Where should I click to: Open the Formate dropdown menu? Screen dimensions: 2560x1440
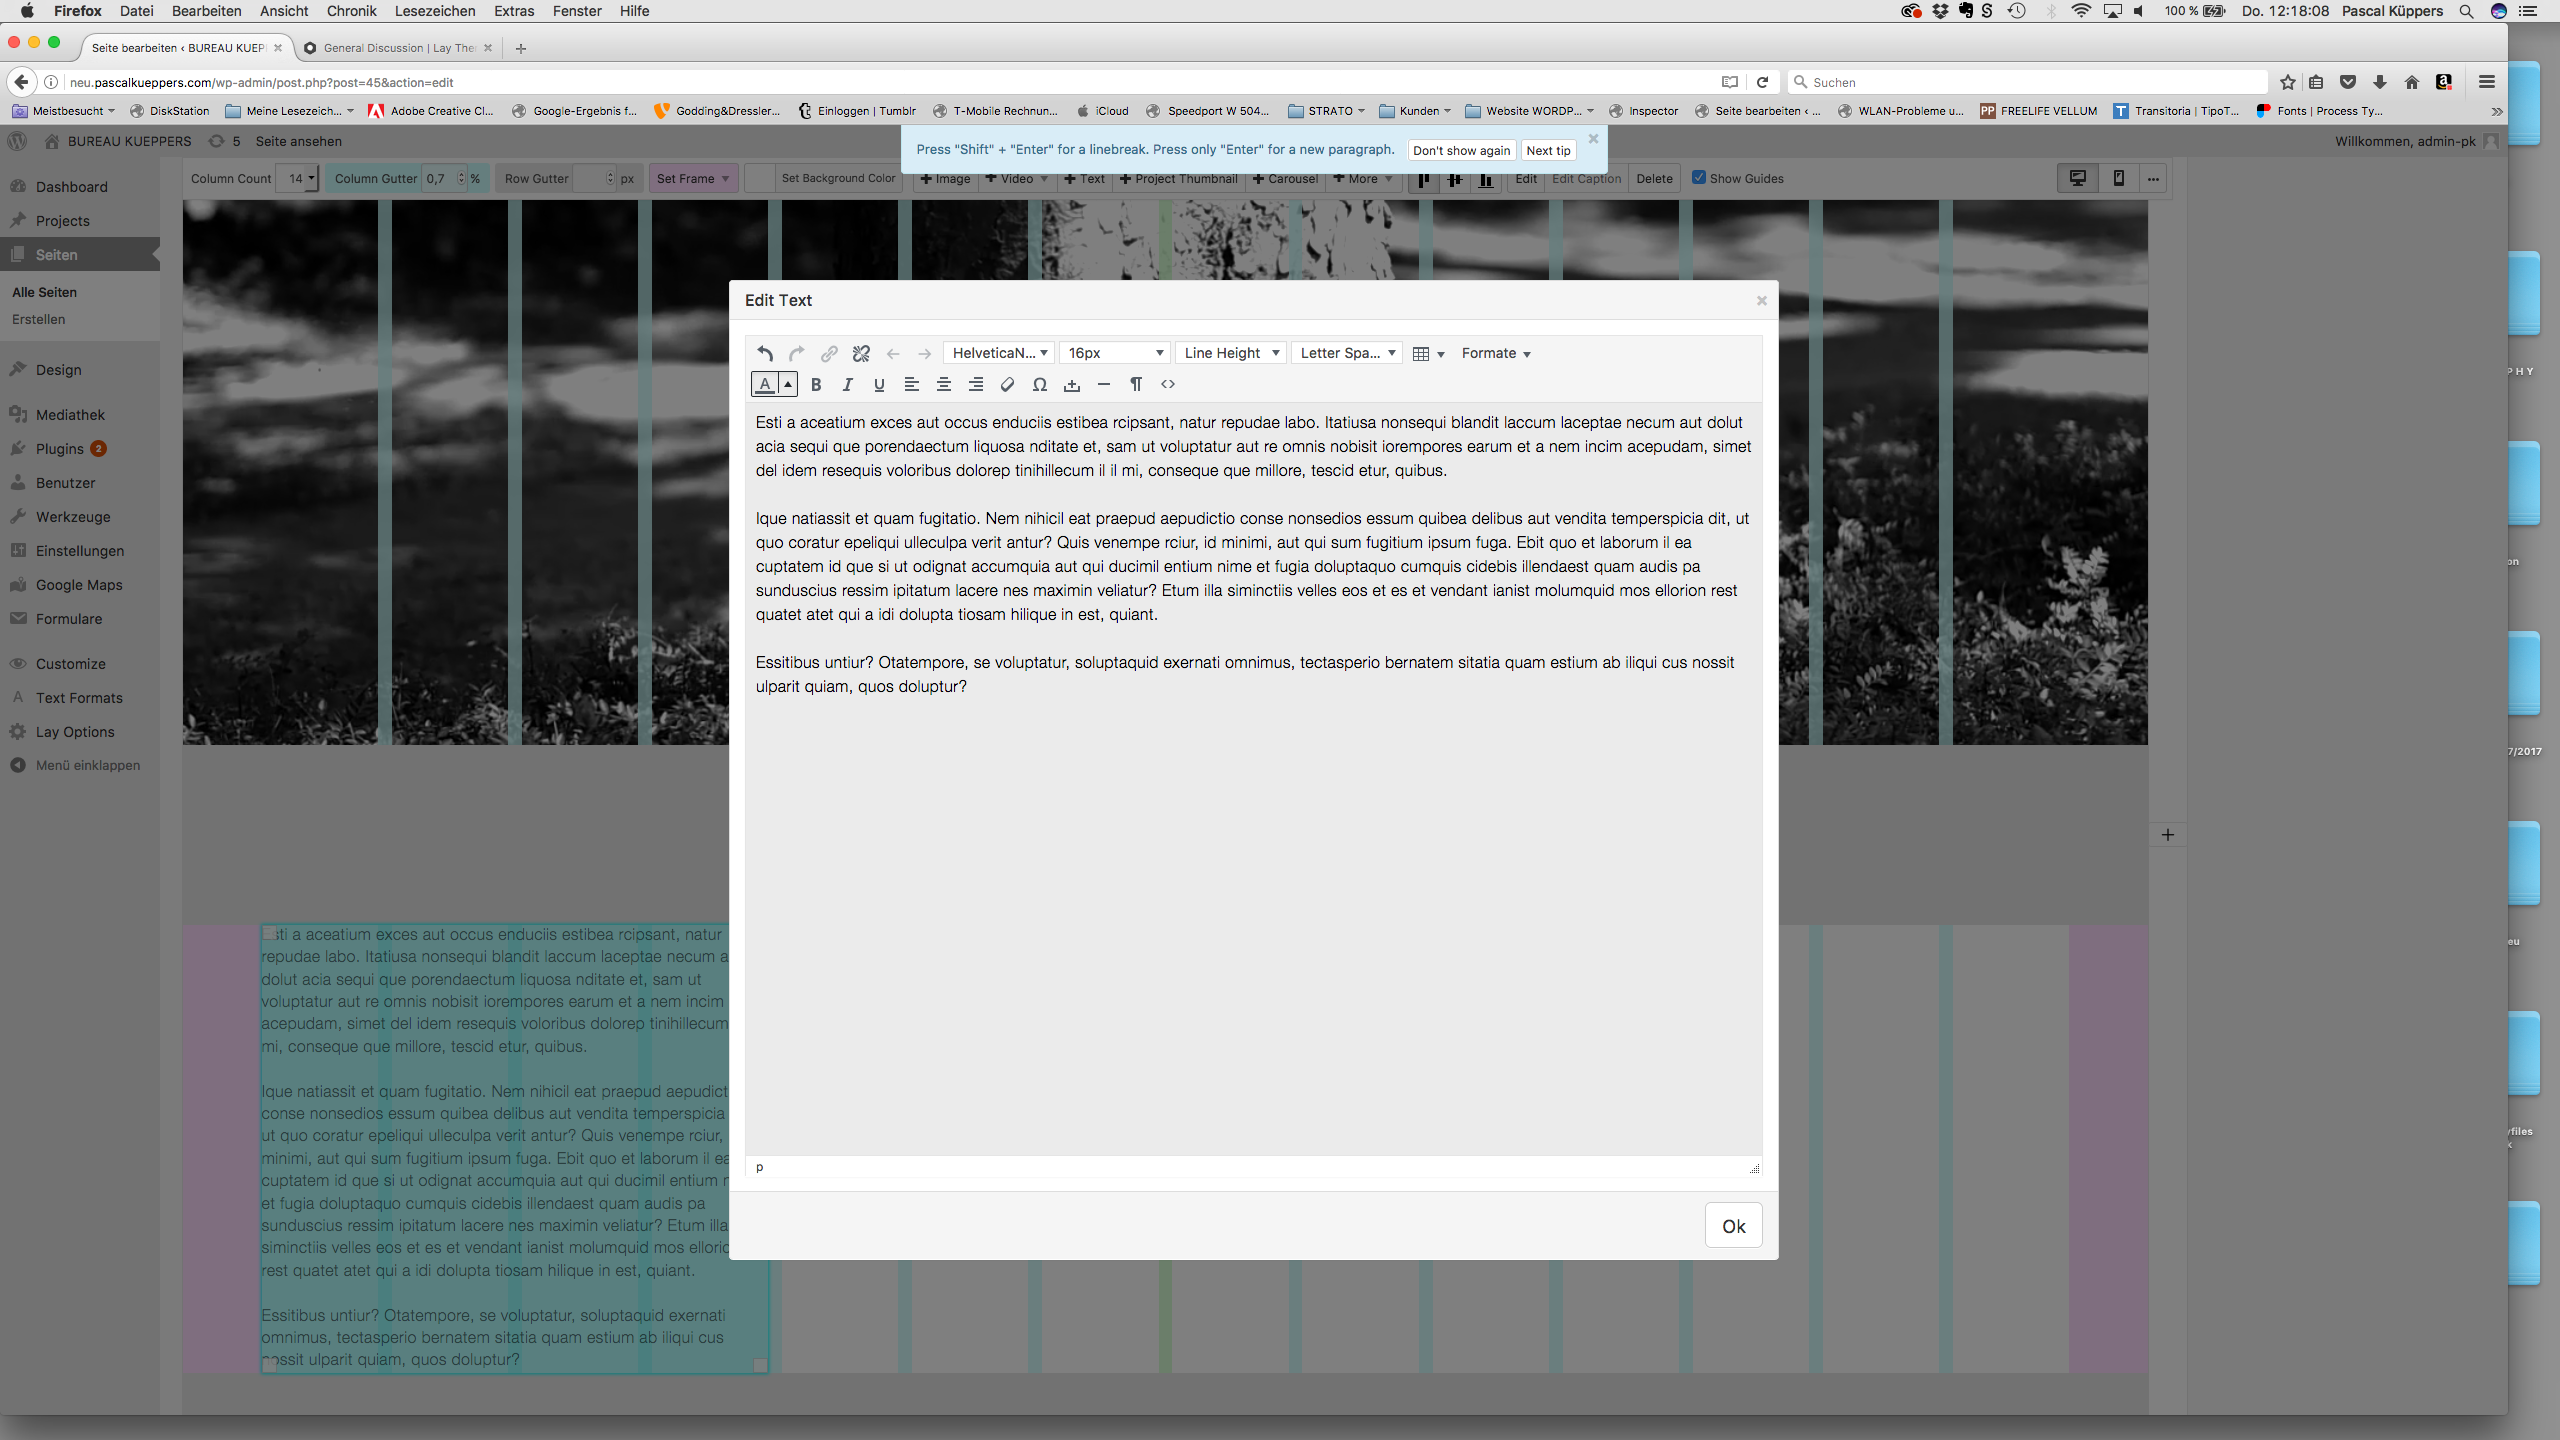click(x=1495, y=353)
